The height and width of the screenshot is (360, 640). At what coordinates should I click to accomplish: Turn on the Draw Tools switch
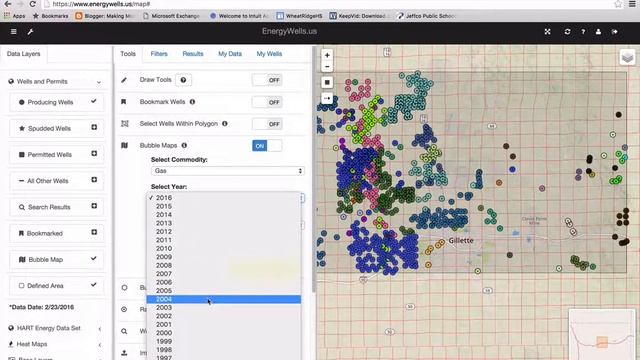tap(267, 80)
